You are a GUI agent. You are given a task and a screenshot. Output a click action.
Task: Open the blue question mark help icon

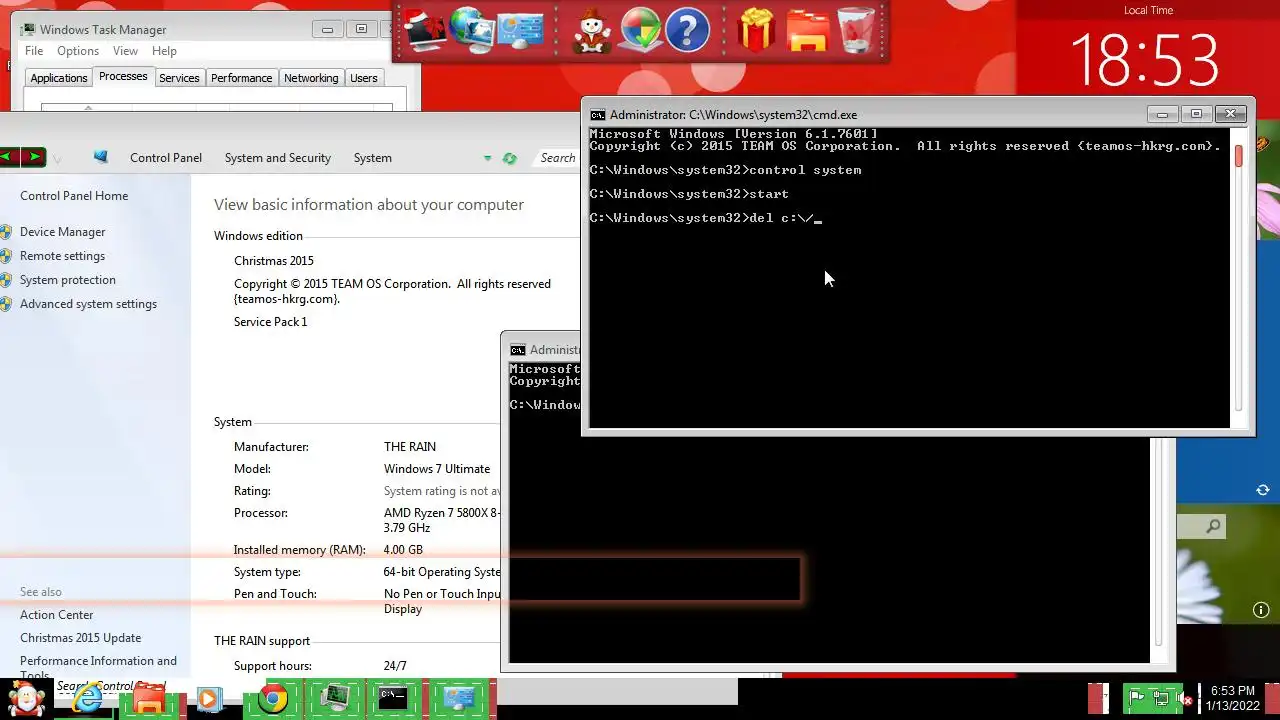pos(687,30)
